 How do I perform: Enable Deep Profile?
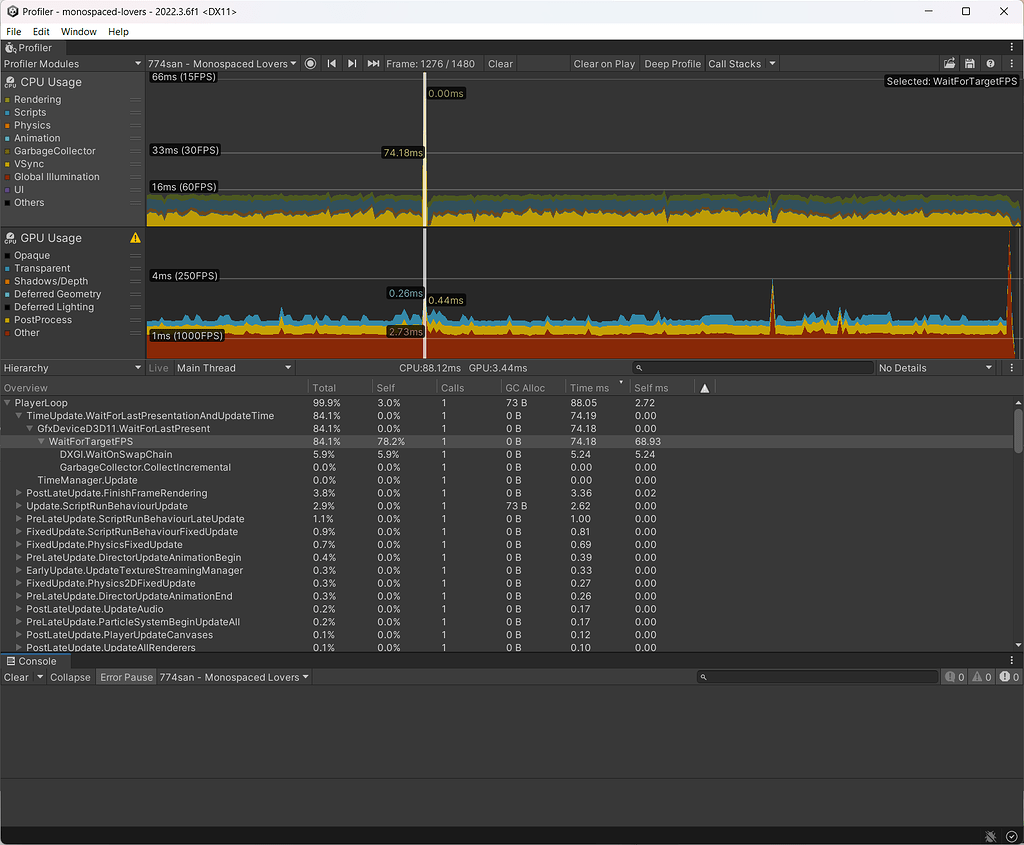(671, 63)
